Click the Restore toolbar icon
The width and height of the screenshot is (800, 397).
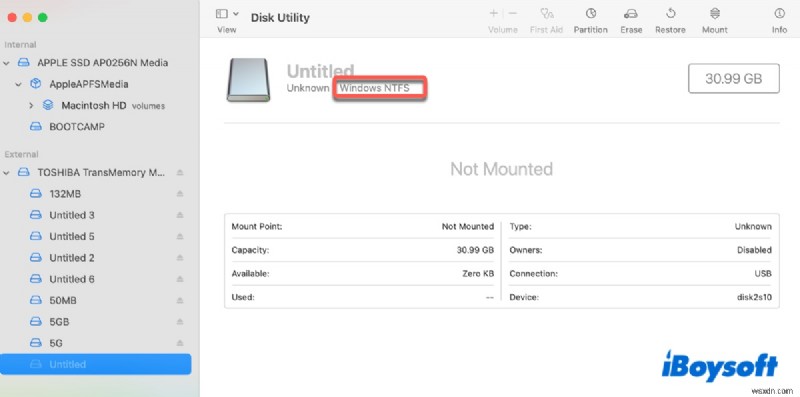(x=670, y=14)
